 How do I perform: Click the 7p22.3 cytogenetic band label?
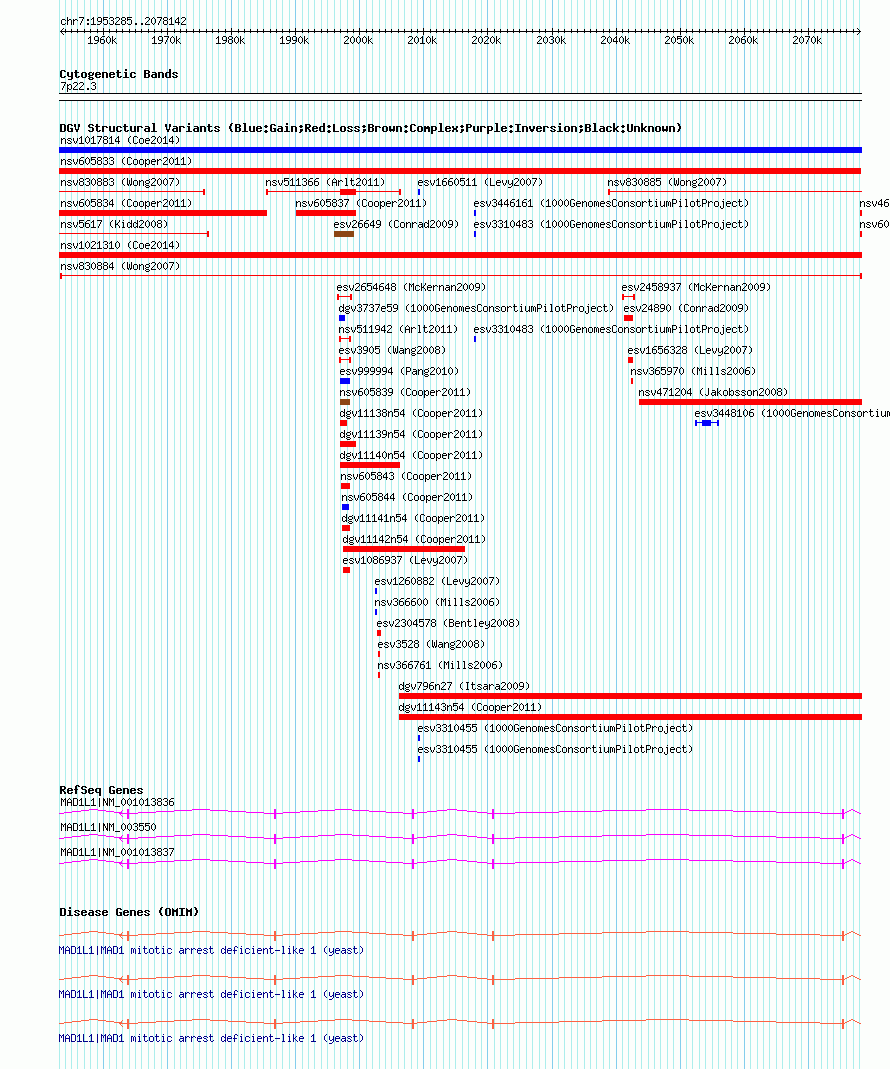tap(78, 87)
